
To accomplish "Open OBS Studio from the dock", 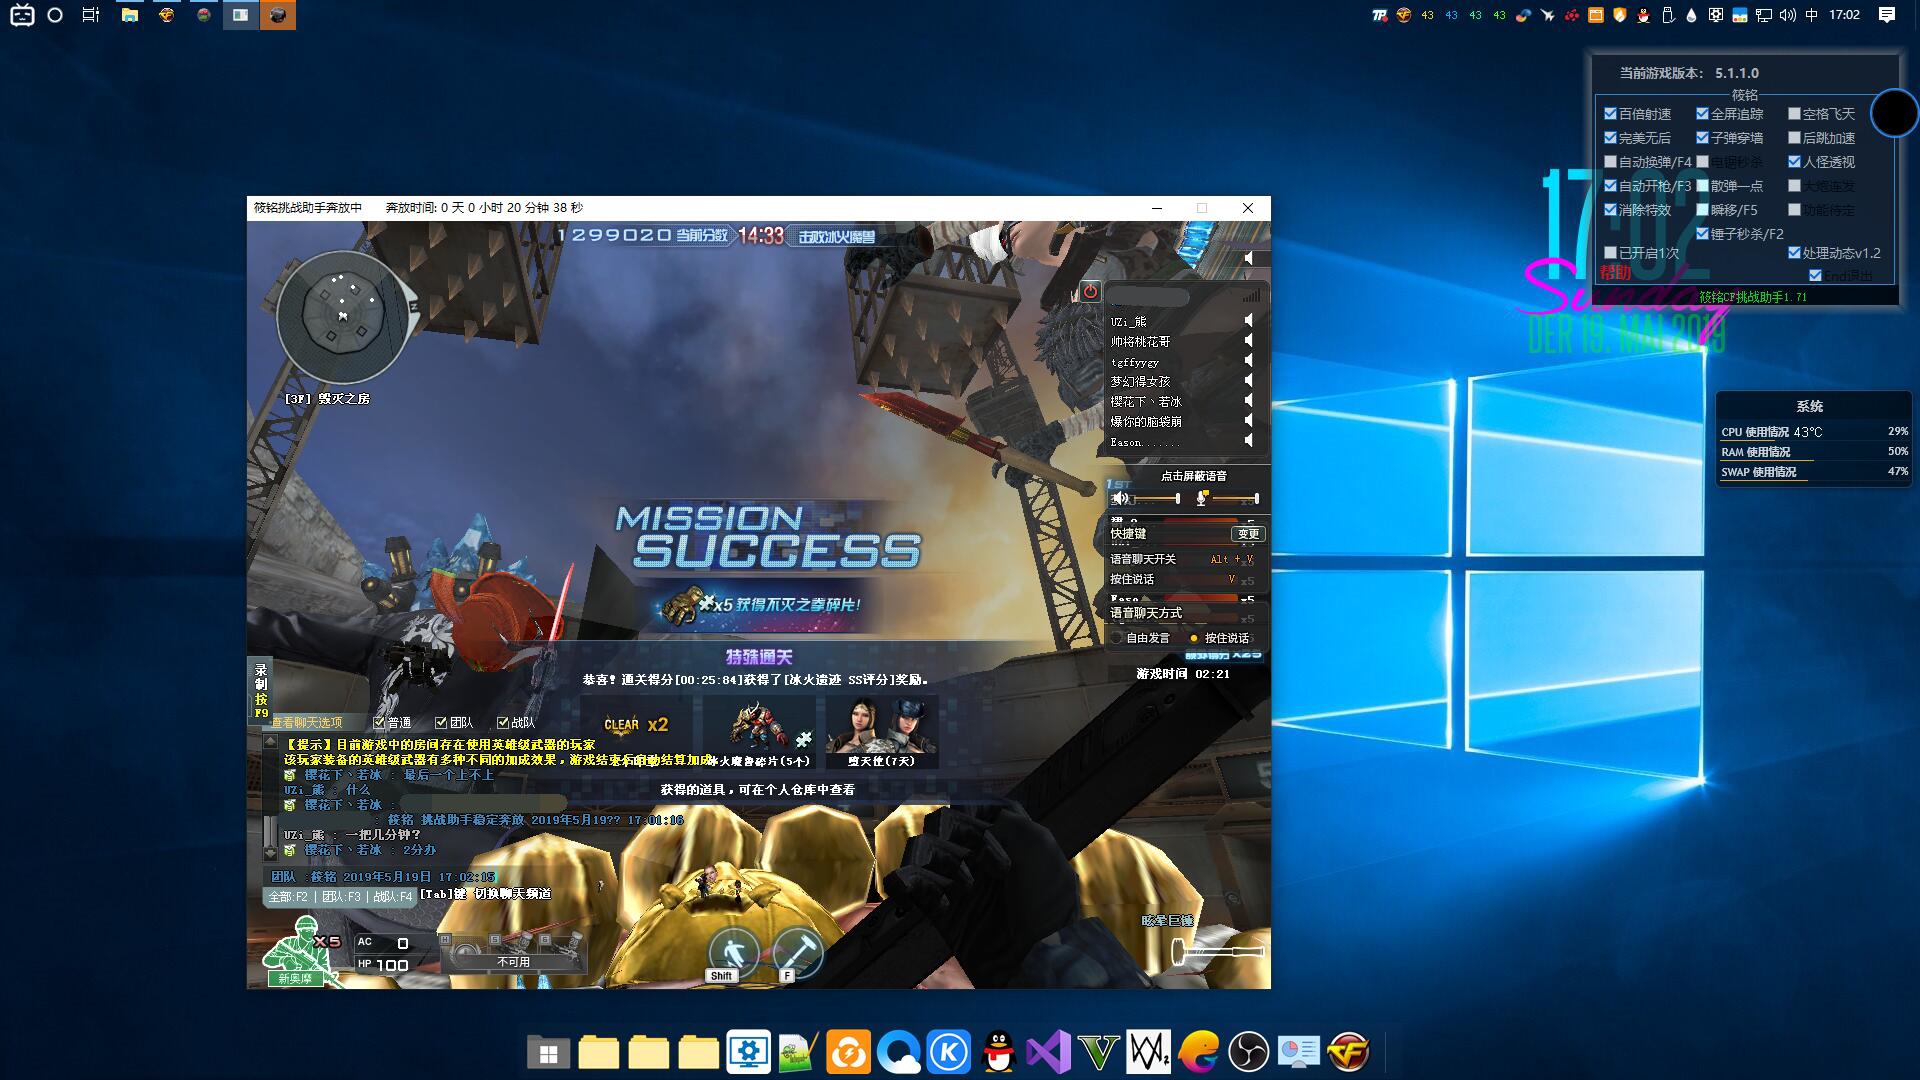I will coord(1248,1052).
